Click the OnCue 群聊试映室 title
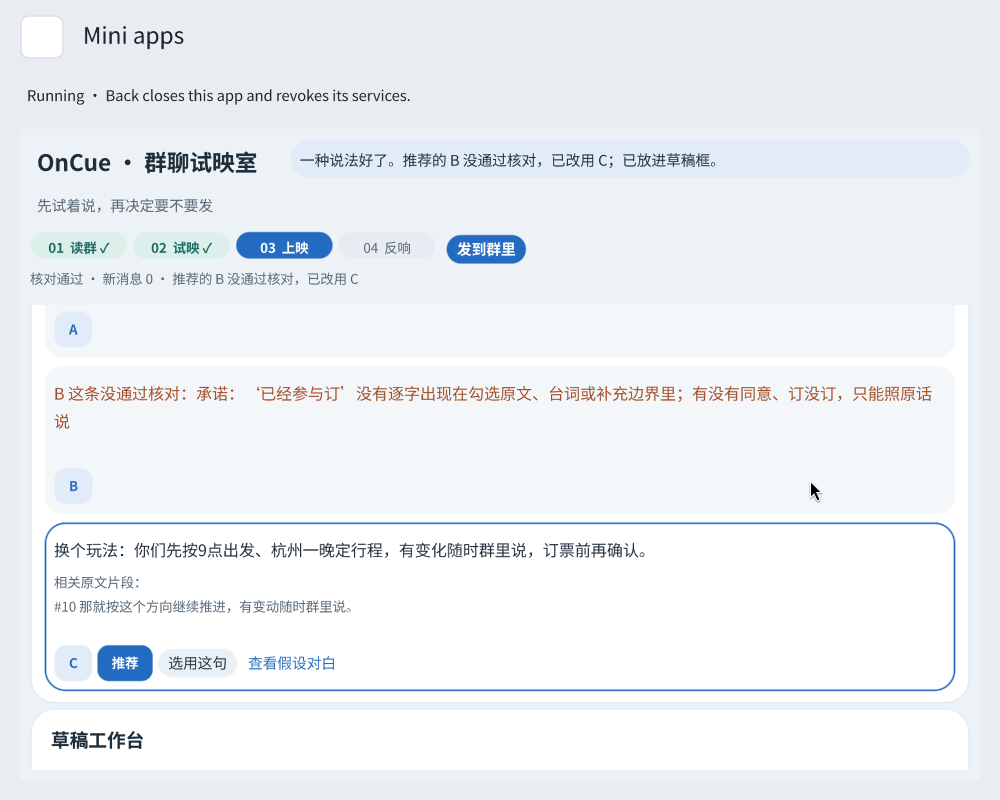Viewport: 1000px width, 800px height. point(147,163)
